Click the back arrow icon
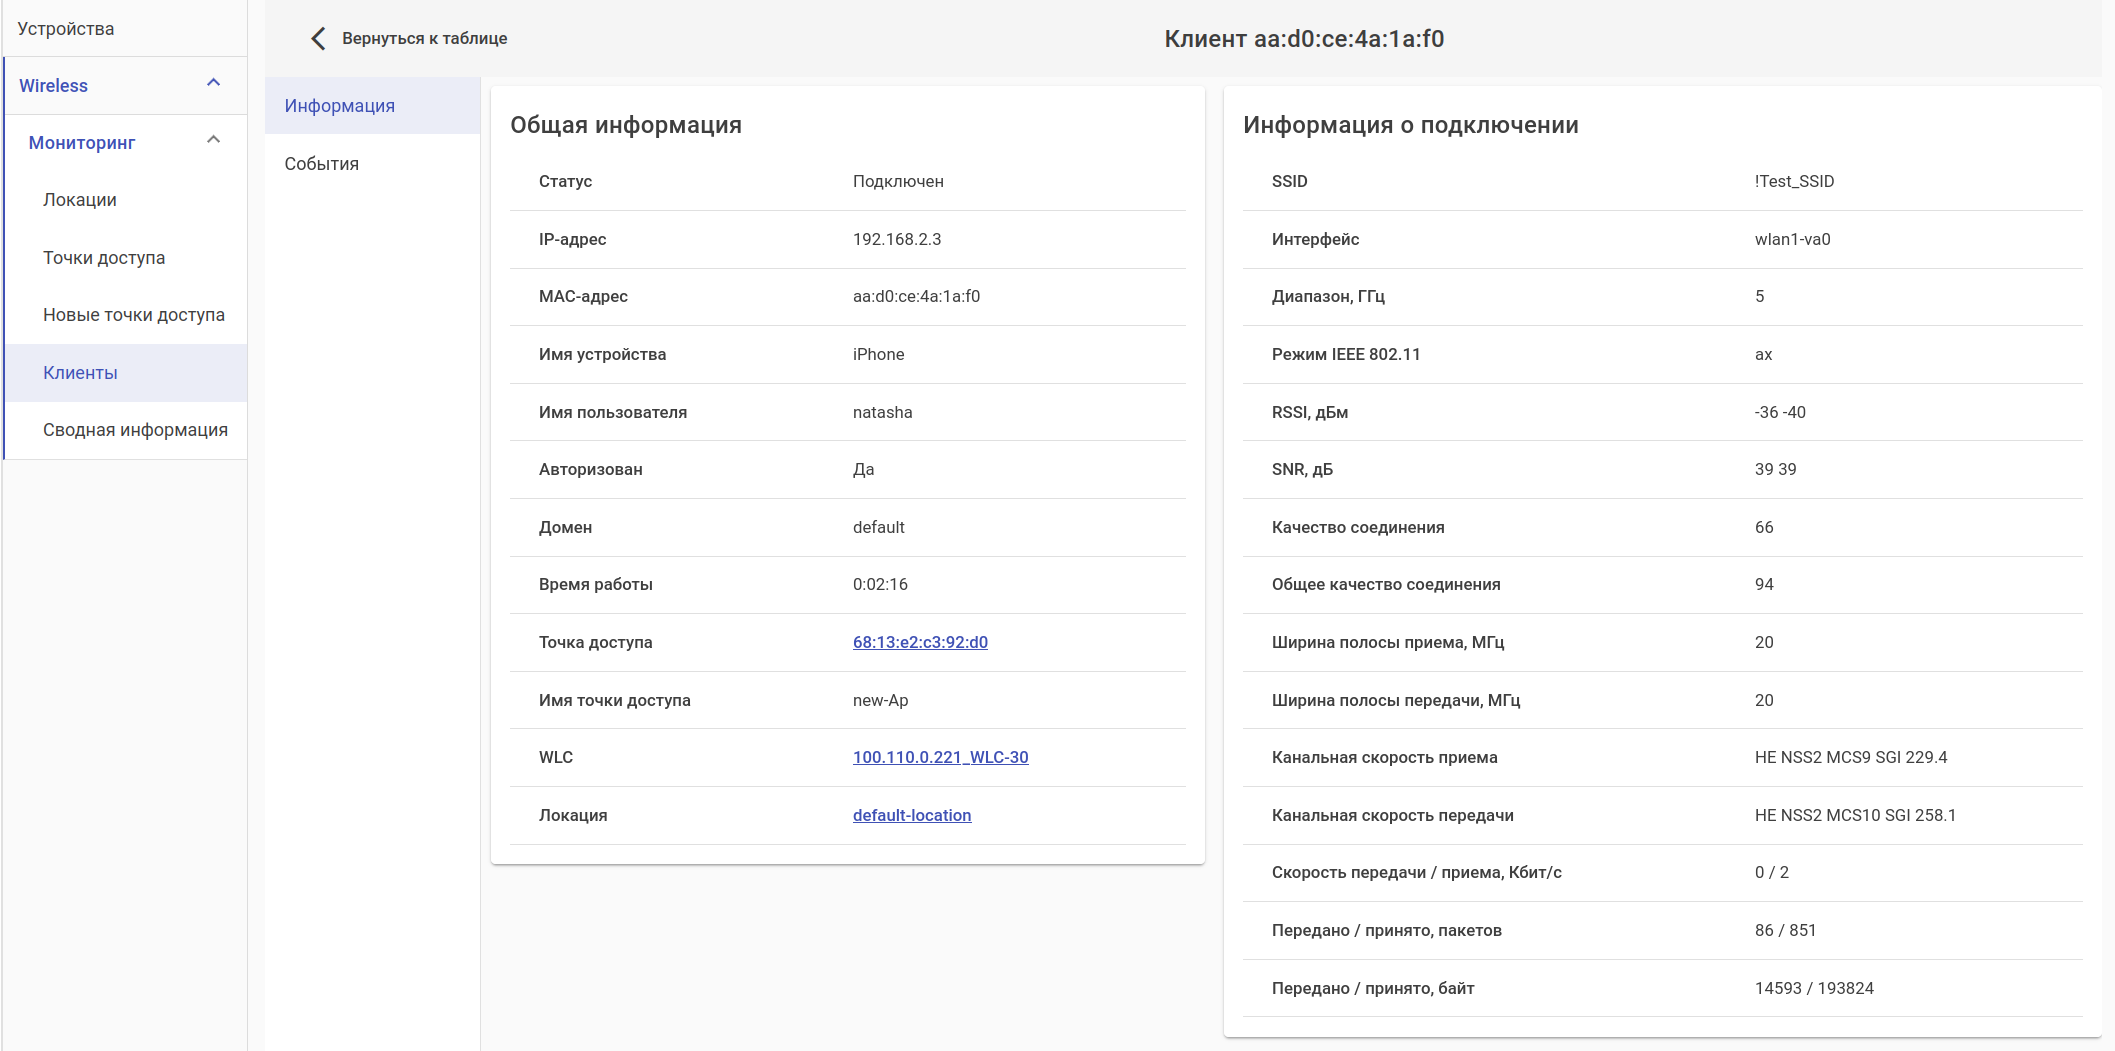Screen dimensions: 2115x1051 318,39
